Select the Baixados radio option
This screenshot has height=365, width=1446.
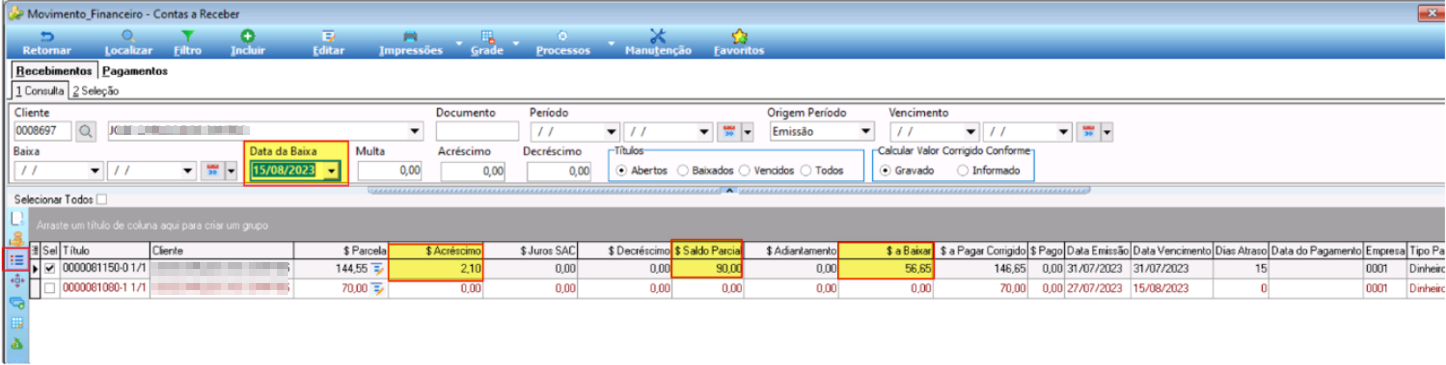tap(683, 170)
